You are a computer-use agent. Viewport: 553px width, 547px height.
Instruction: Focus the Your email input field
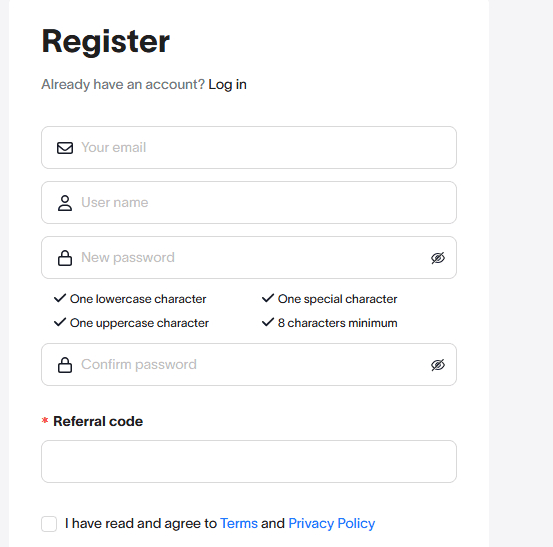tap(249, 147)
